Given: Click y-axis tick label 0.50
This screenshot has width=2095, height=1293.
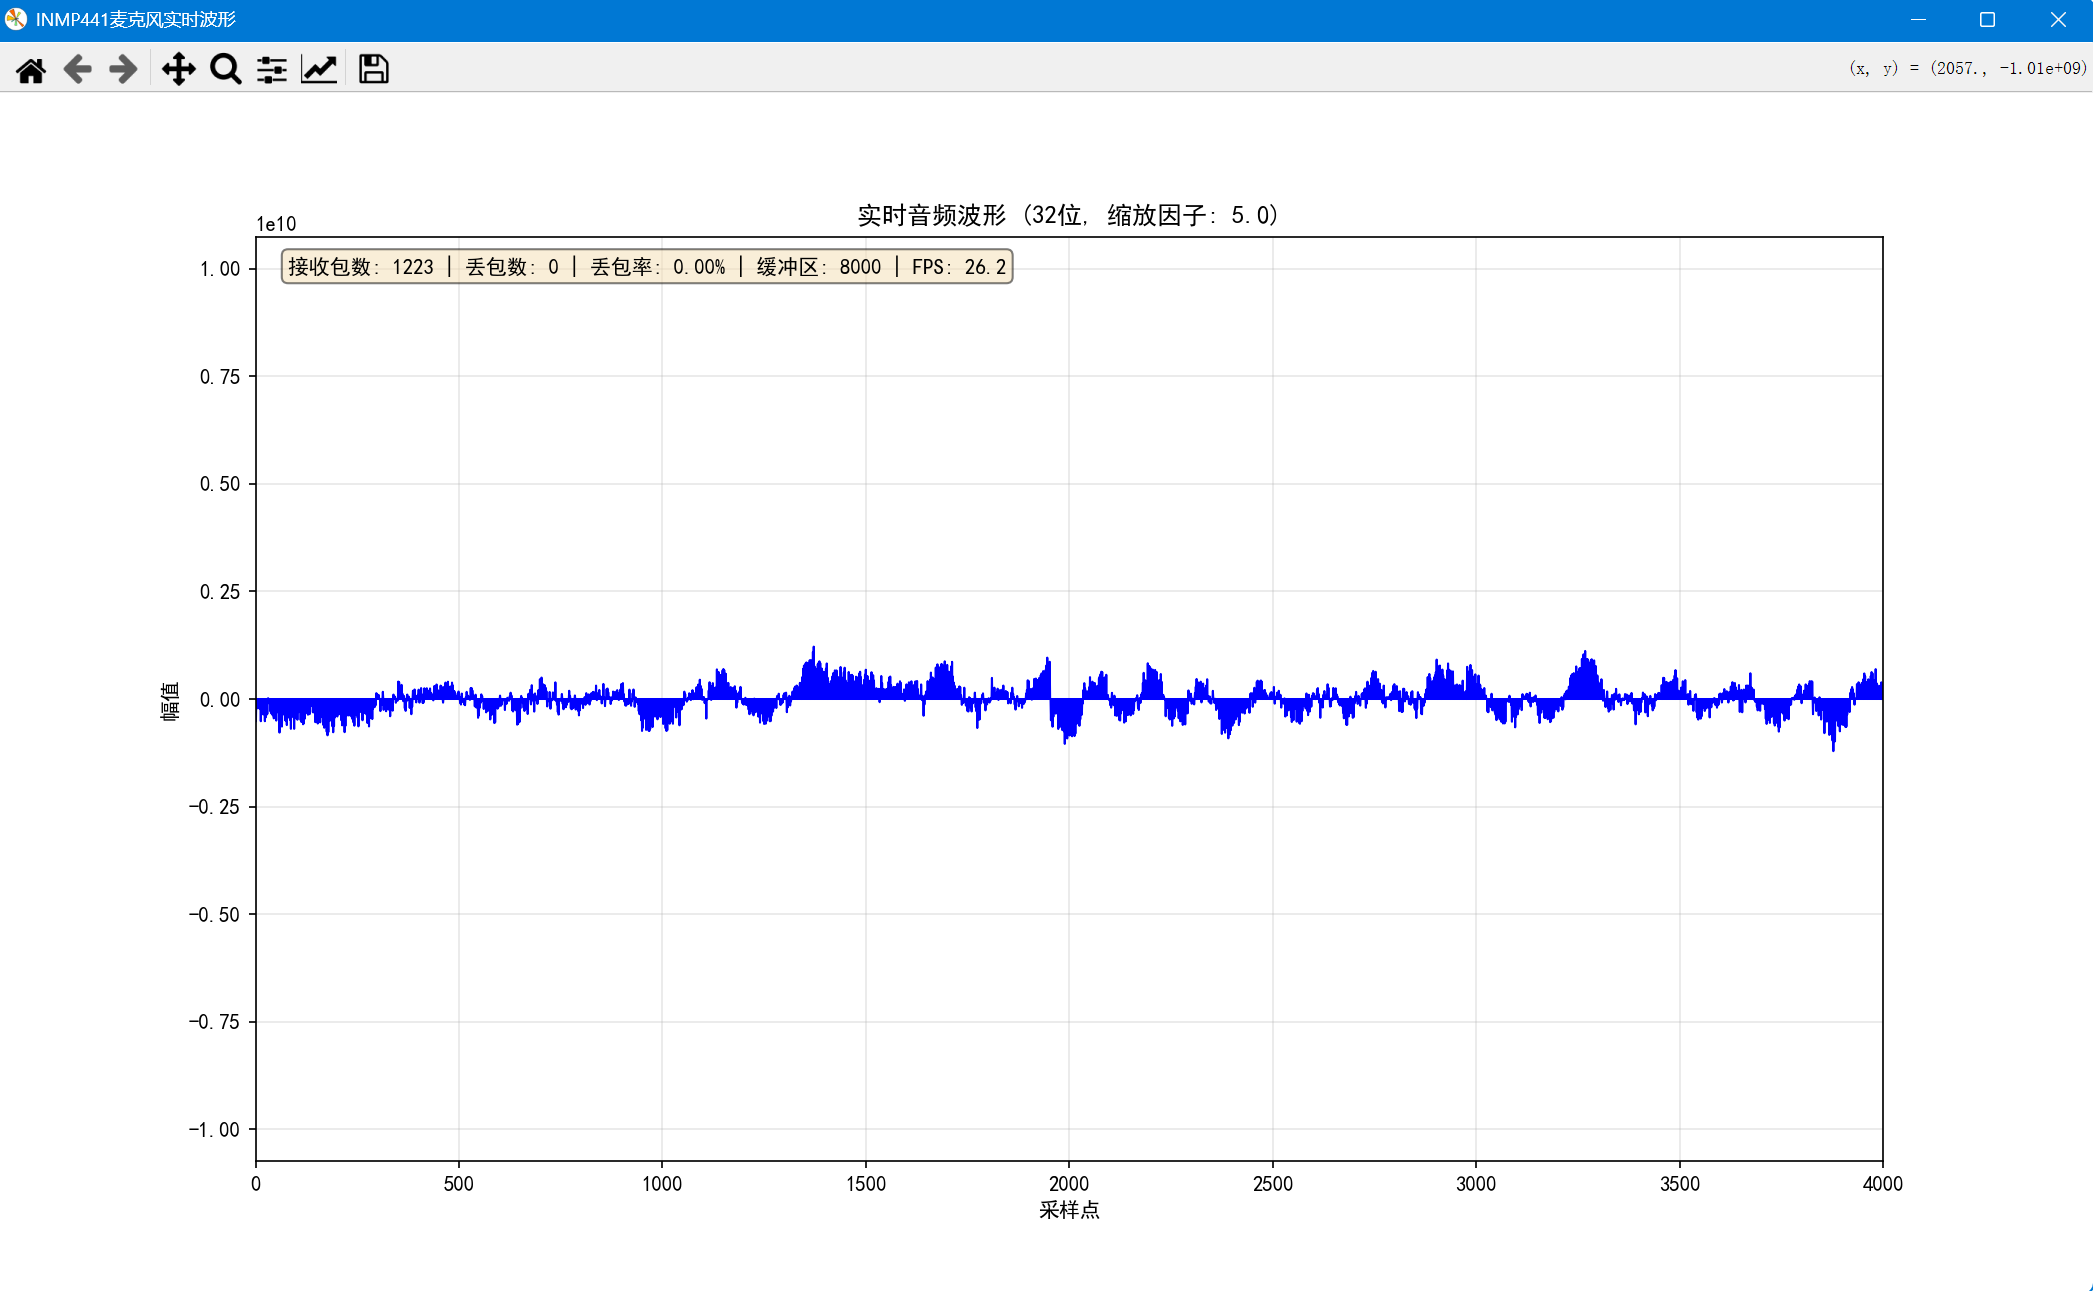Looking at the screenshot, I should coord(220,484).
